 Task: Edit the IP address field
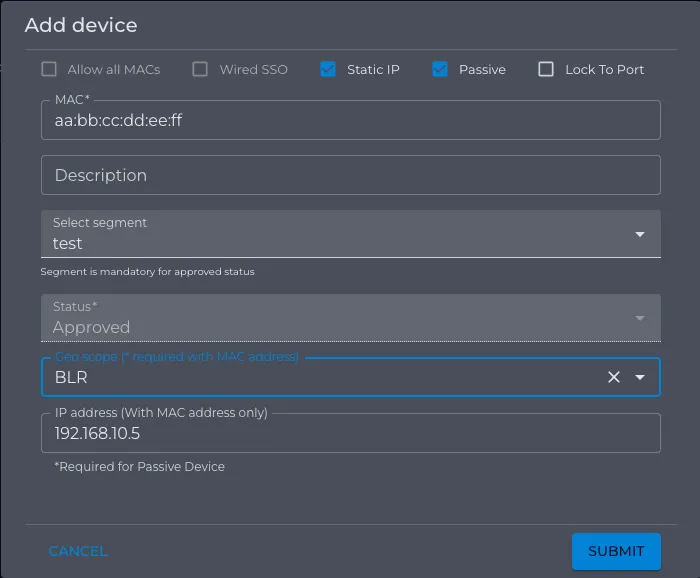[350, 433]
